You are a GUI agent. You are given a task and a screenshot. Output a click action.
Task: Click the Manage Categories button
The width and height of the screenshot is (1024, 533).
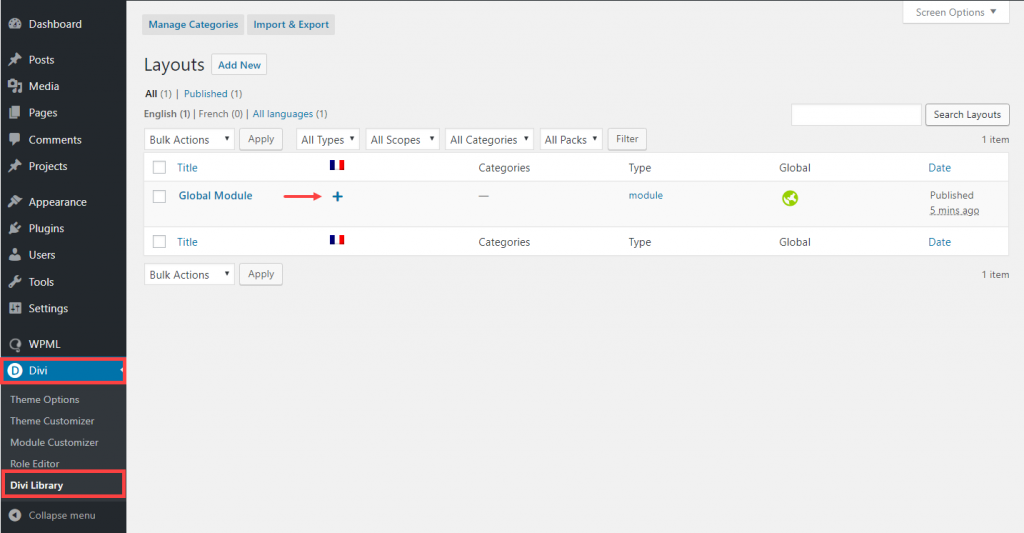(193, 25)
